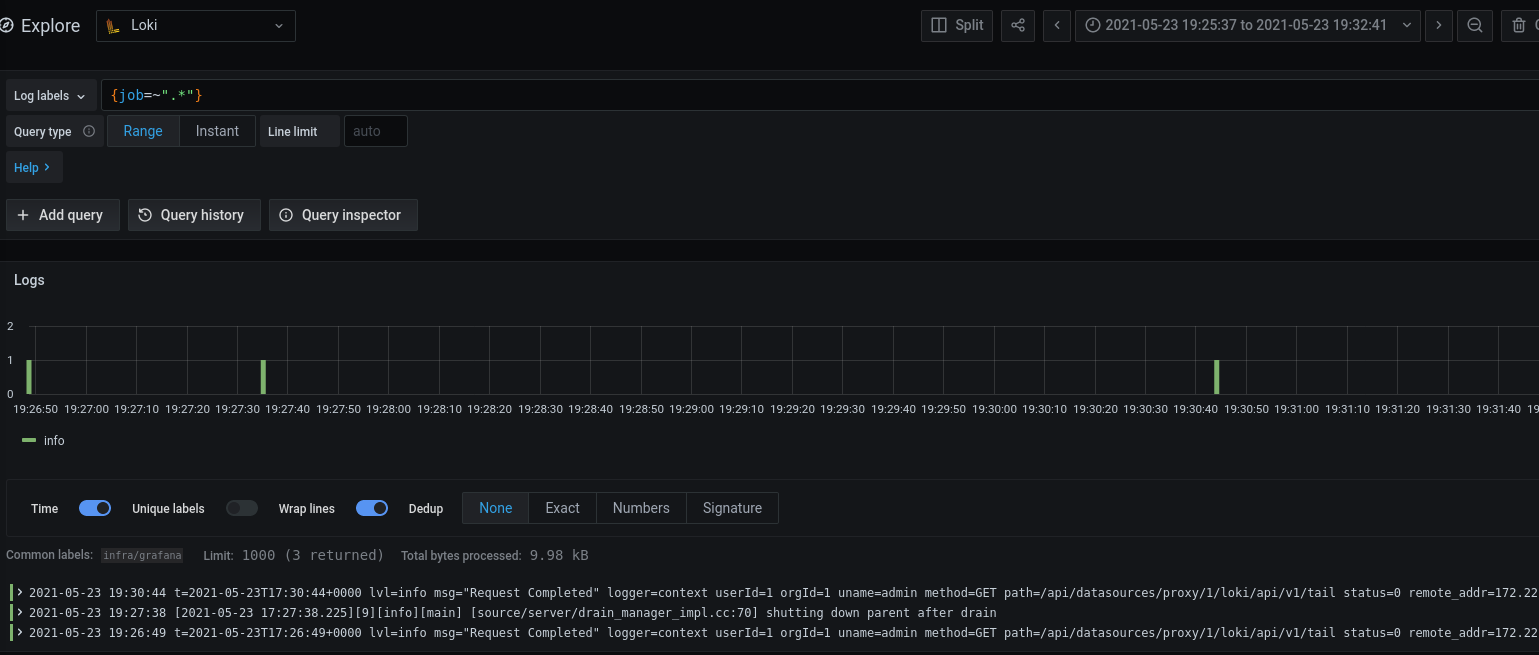Toggle the Time switch
Viewport: 1539px width, 655px height.
click(x=95, y=508)
